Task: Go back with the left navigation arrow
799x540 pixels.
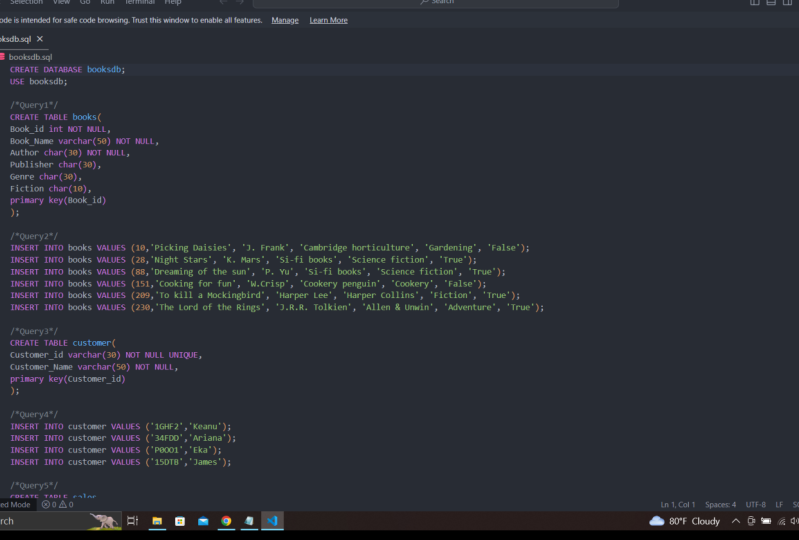Action: pos(223,3)
